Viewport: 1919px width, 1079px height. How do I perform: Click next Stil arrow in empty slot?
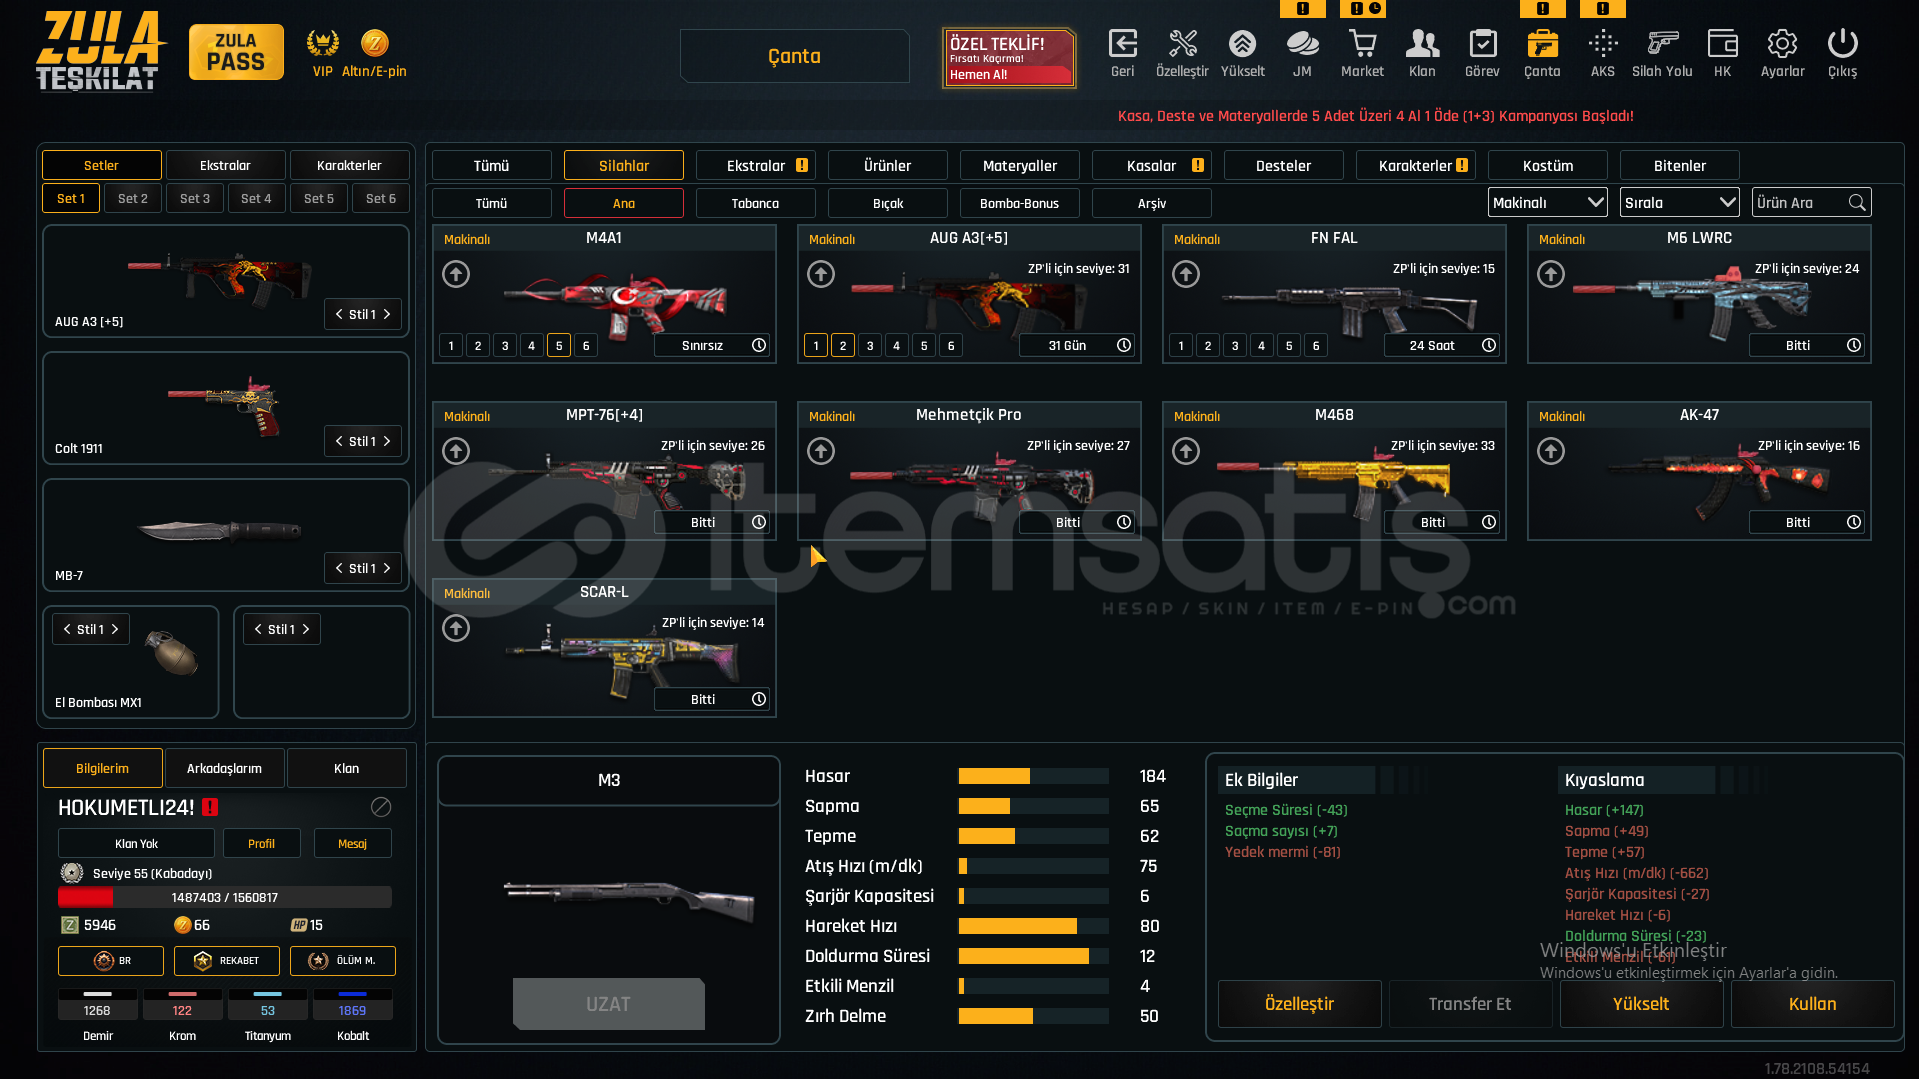click(x=306, y=630)
